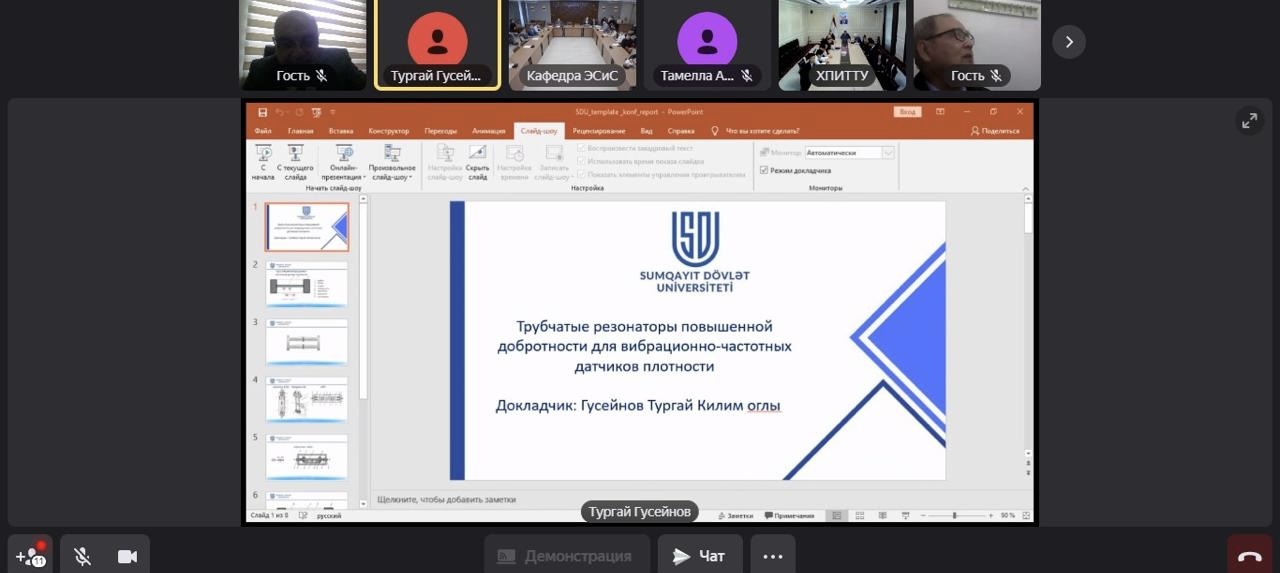Viewport: 1280px width, 573px height.
Task: Open the 'Произвольное слайд-шоу' dropdown
Action: point(392,162)
